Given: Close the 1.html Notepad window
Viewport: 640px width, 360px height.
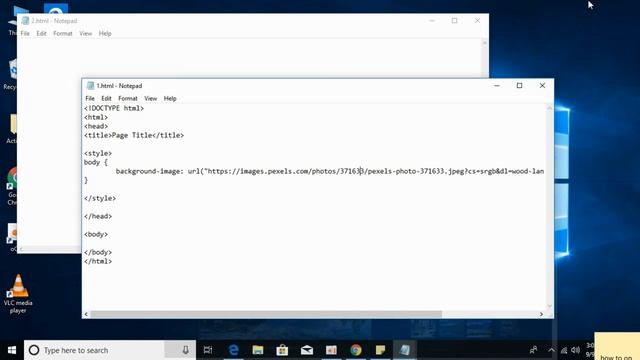Looking at the screenshot, I should 542,86.
